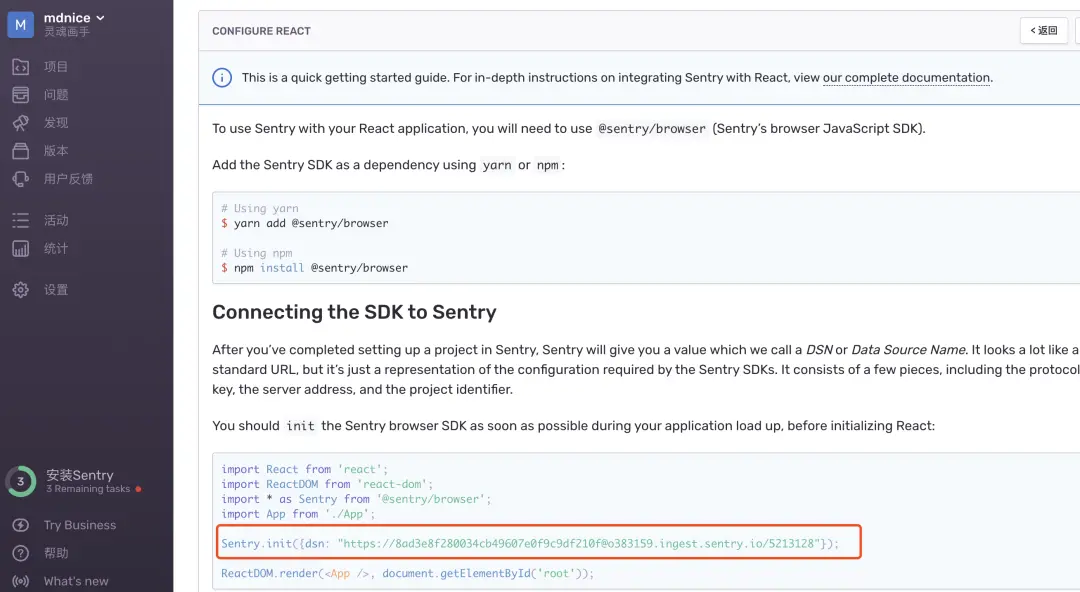The height and width of the screenshot is (592, 1080).
Task: Click the Help (帮助) question mark icon
Action: [x=20, y=553]
